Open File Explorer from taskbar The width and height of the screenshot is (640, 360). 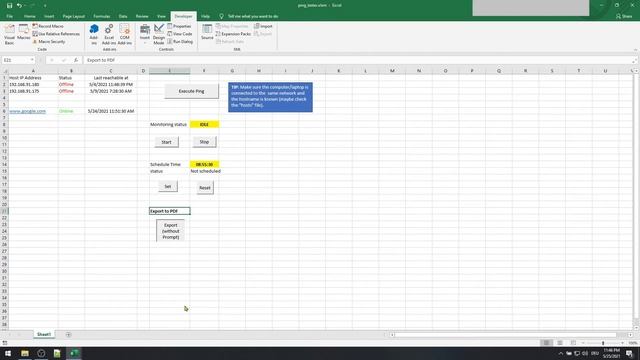pos(25,353)
